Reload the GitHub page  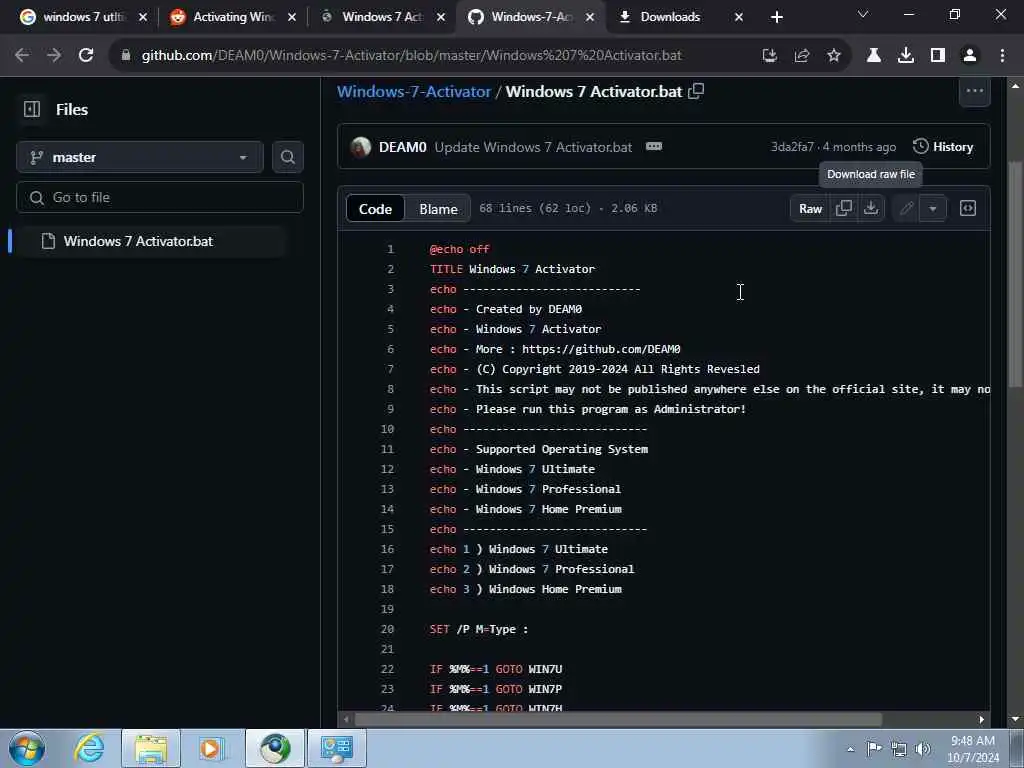(x=86, y=56)
